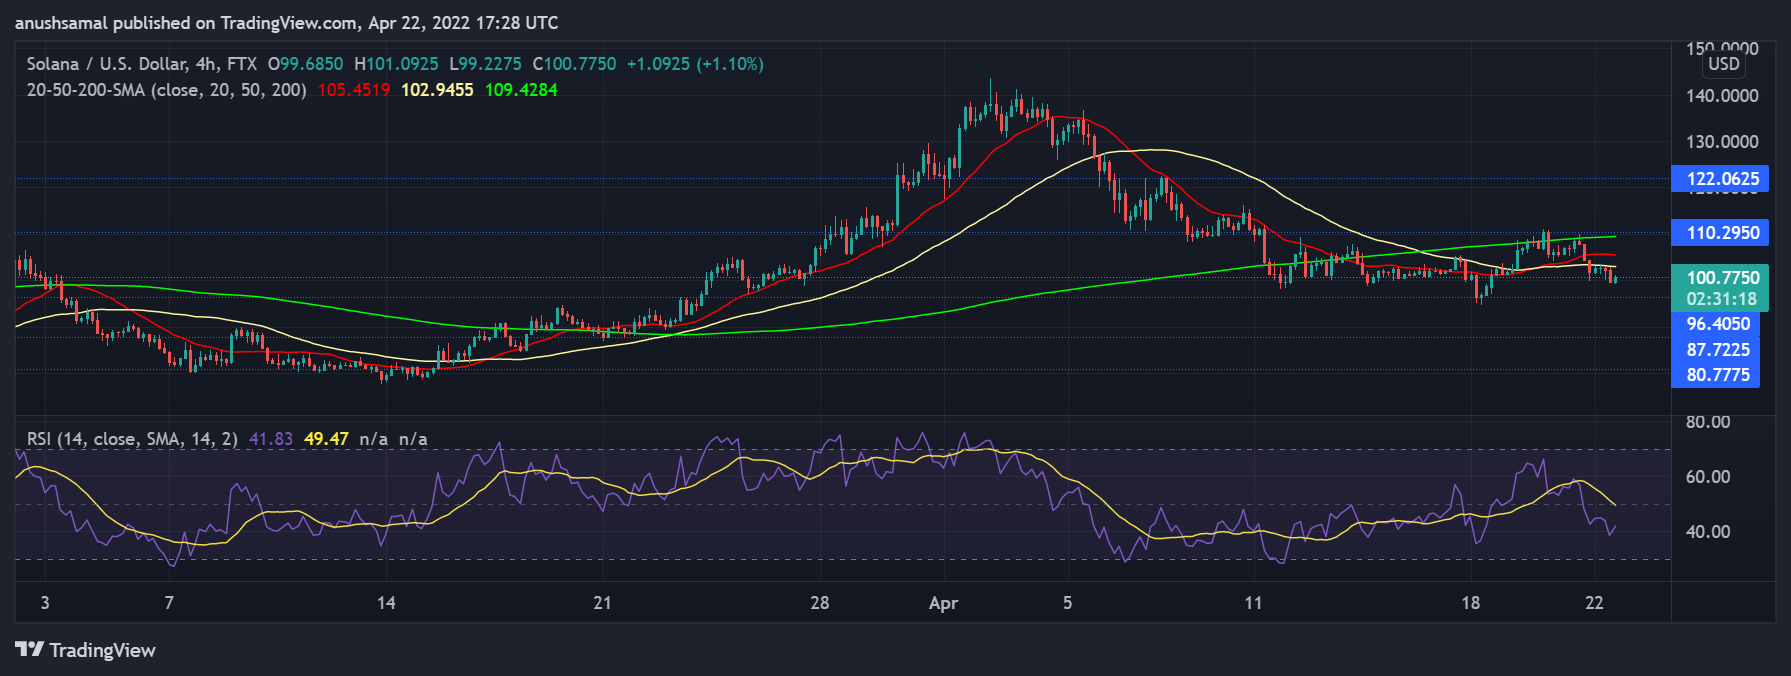Click the 96.4050 price level label
The height and width of the screenshot is (676, 1791).
1718,324
